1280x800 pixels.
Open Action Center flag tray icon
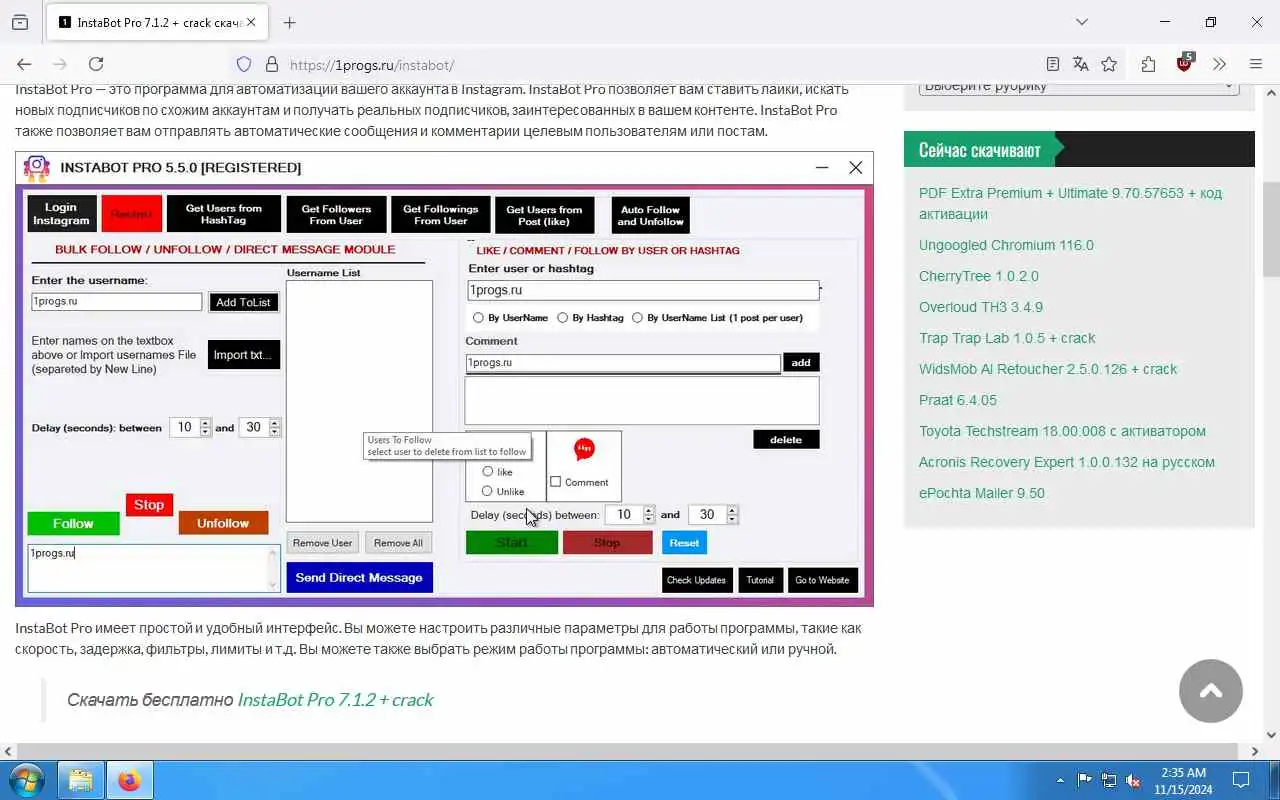tap(1084, 780)
